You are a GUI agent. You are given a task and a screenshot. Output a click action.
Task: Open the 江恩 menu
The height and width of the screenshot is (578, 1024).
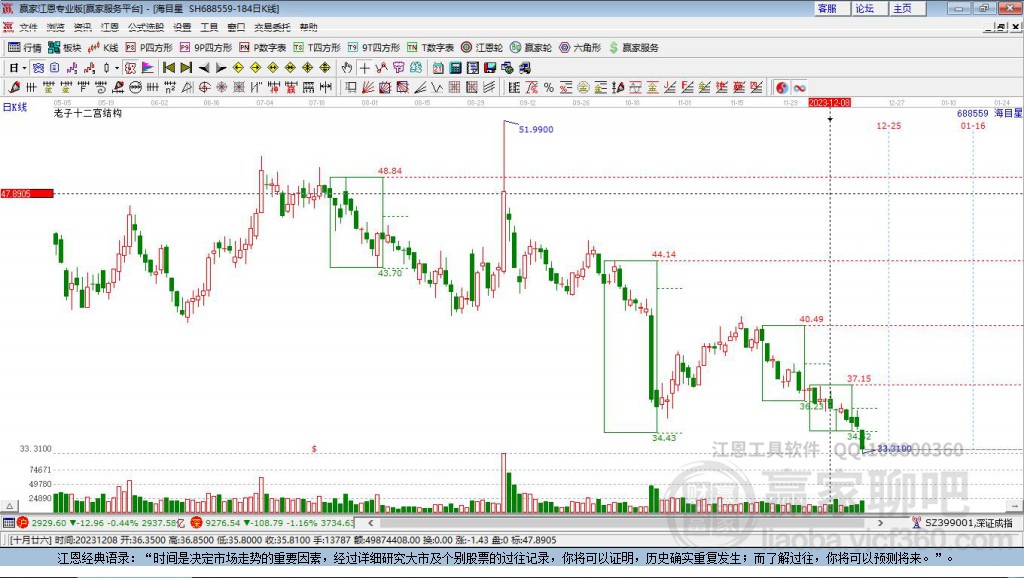click(110, 27)
